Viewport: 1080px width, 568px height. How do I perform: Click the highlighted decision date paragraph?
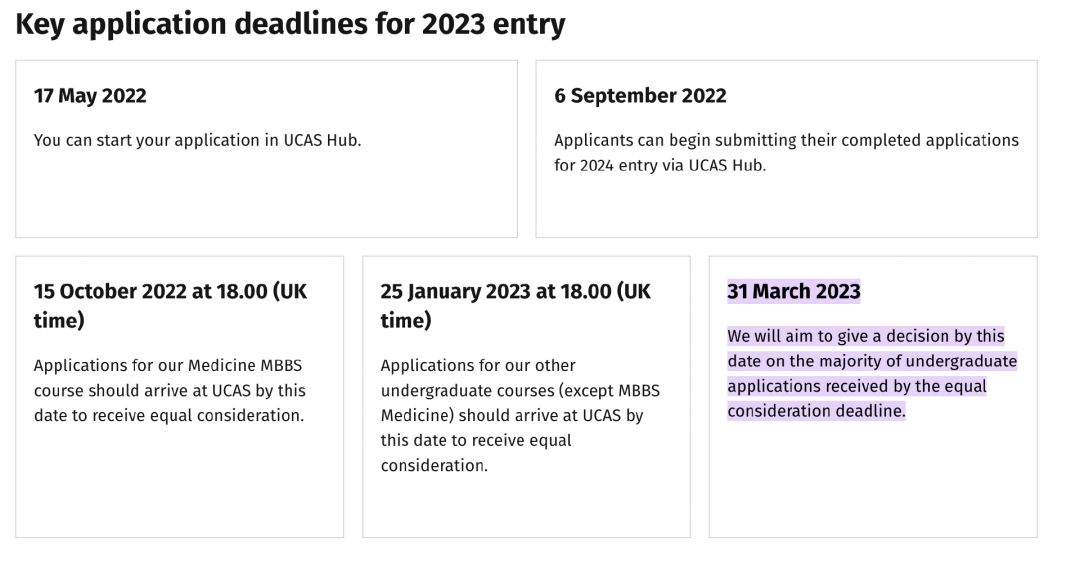click(x=872, y=374)
